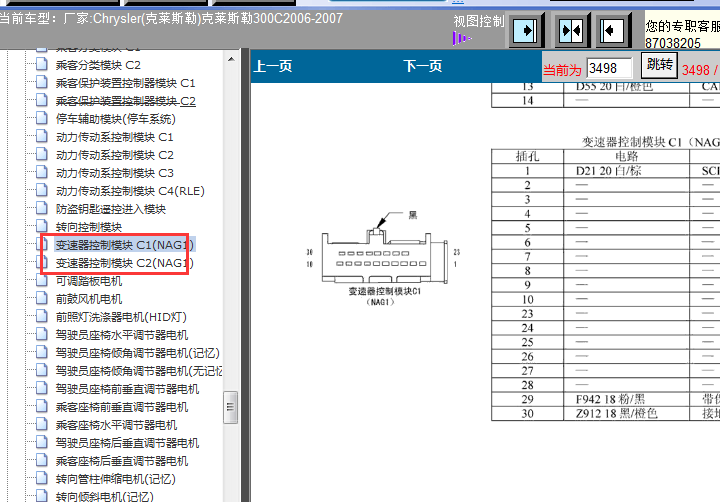The image size is (720, 502).
Task: Click document icon beside 可调踏板电机
Action: (x=41, y=280)
